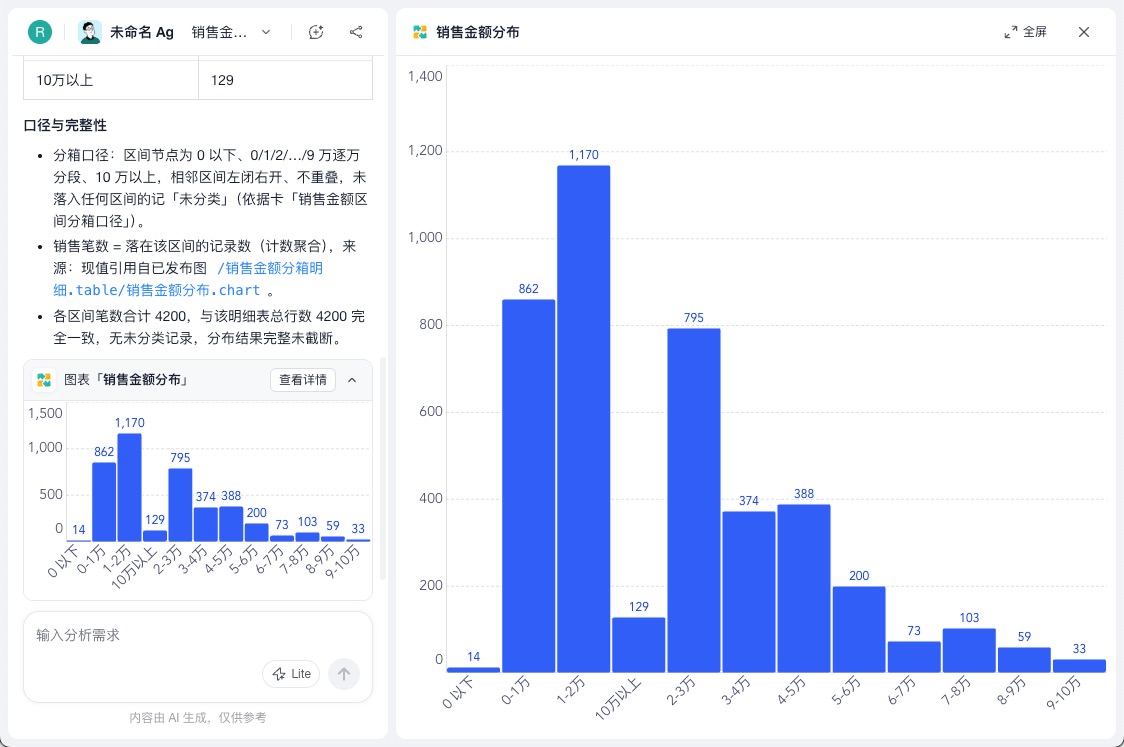
Task: Click the chart card icon beside 图表「销售金额分布」
Action: 44,380
